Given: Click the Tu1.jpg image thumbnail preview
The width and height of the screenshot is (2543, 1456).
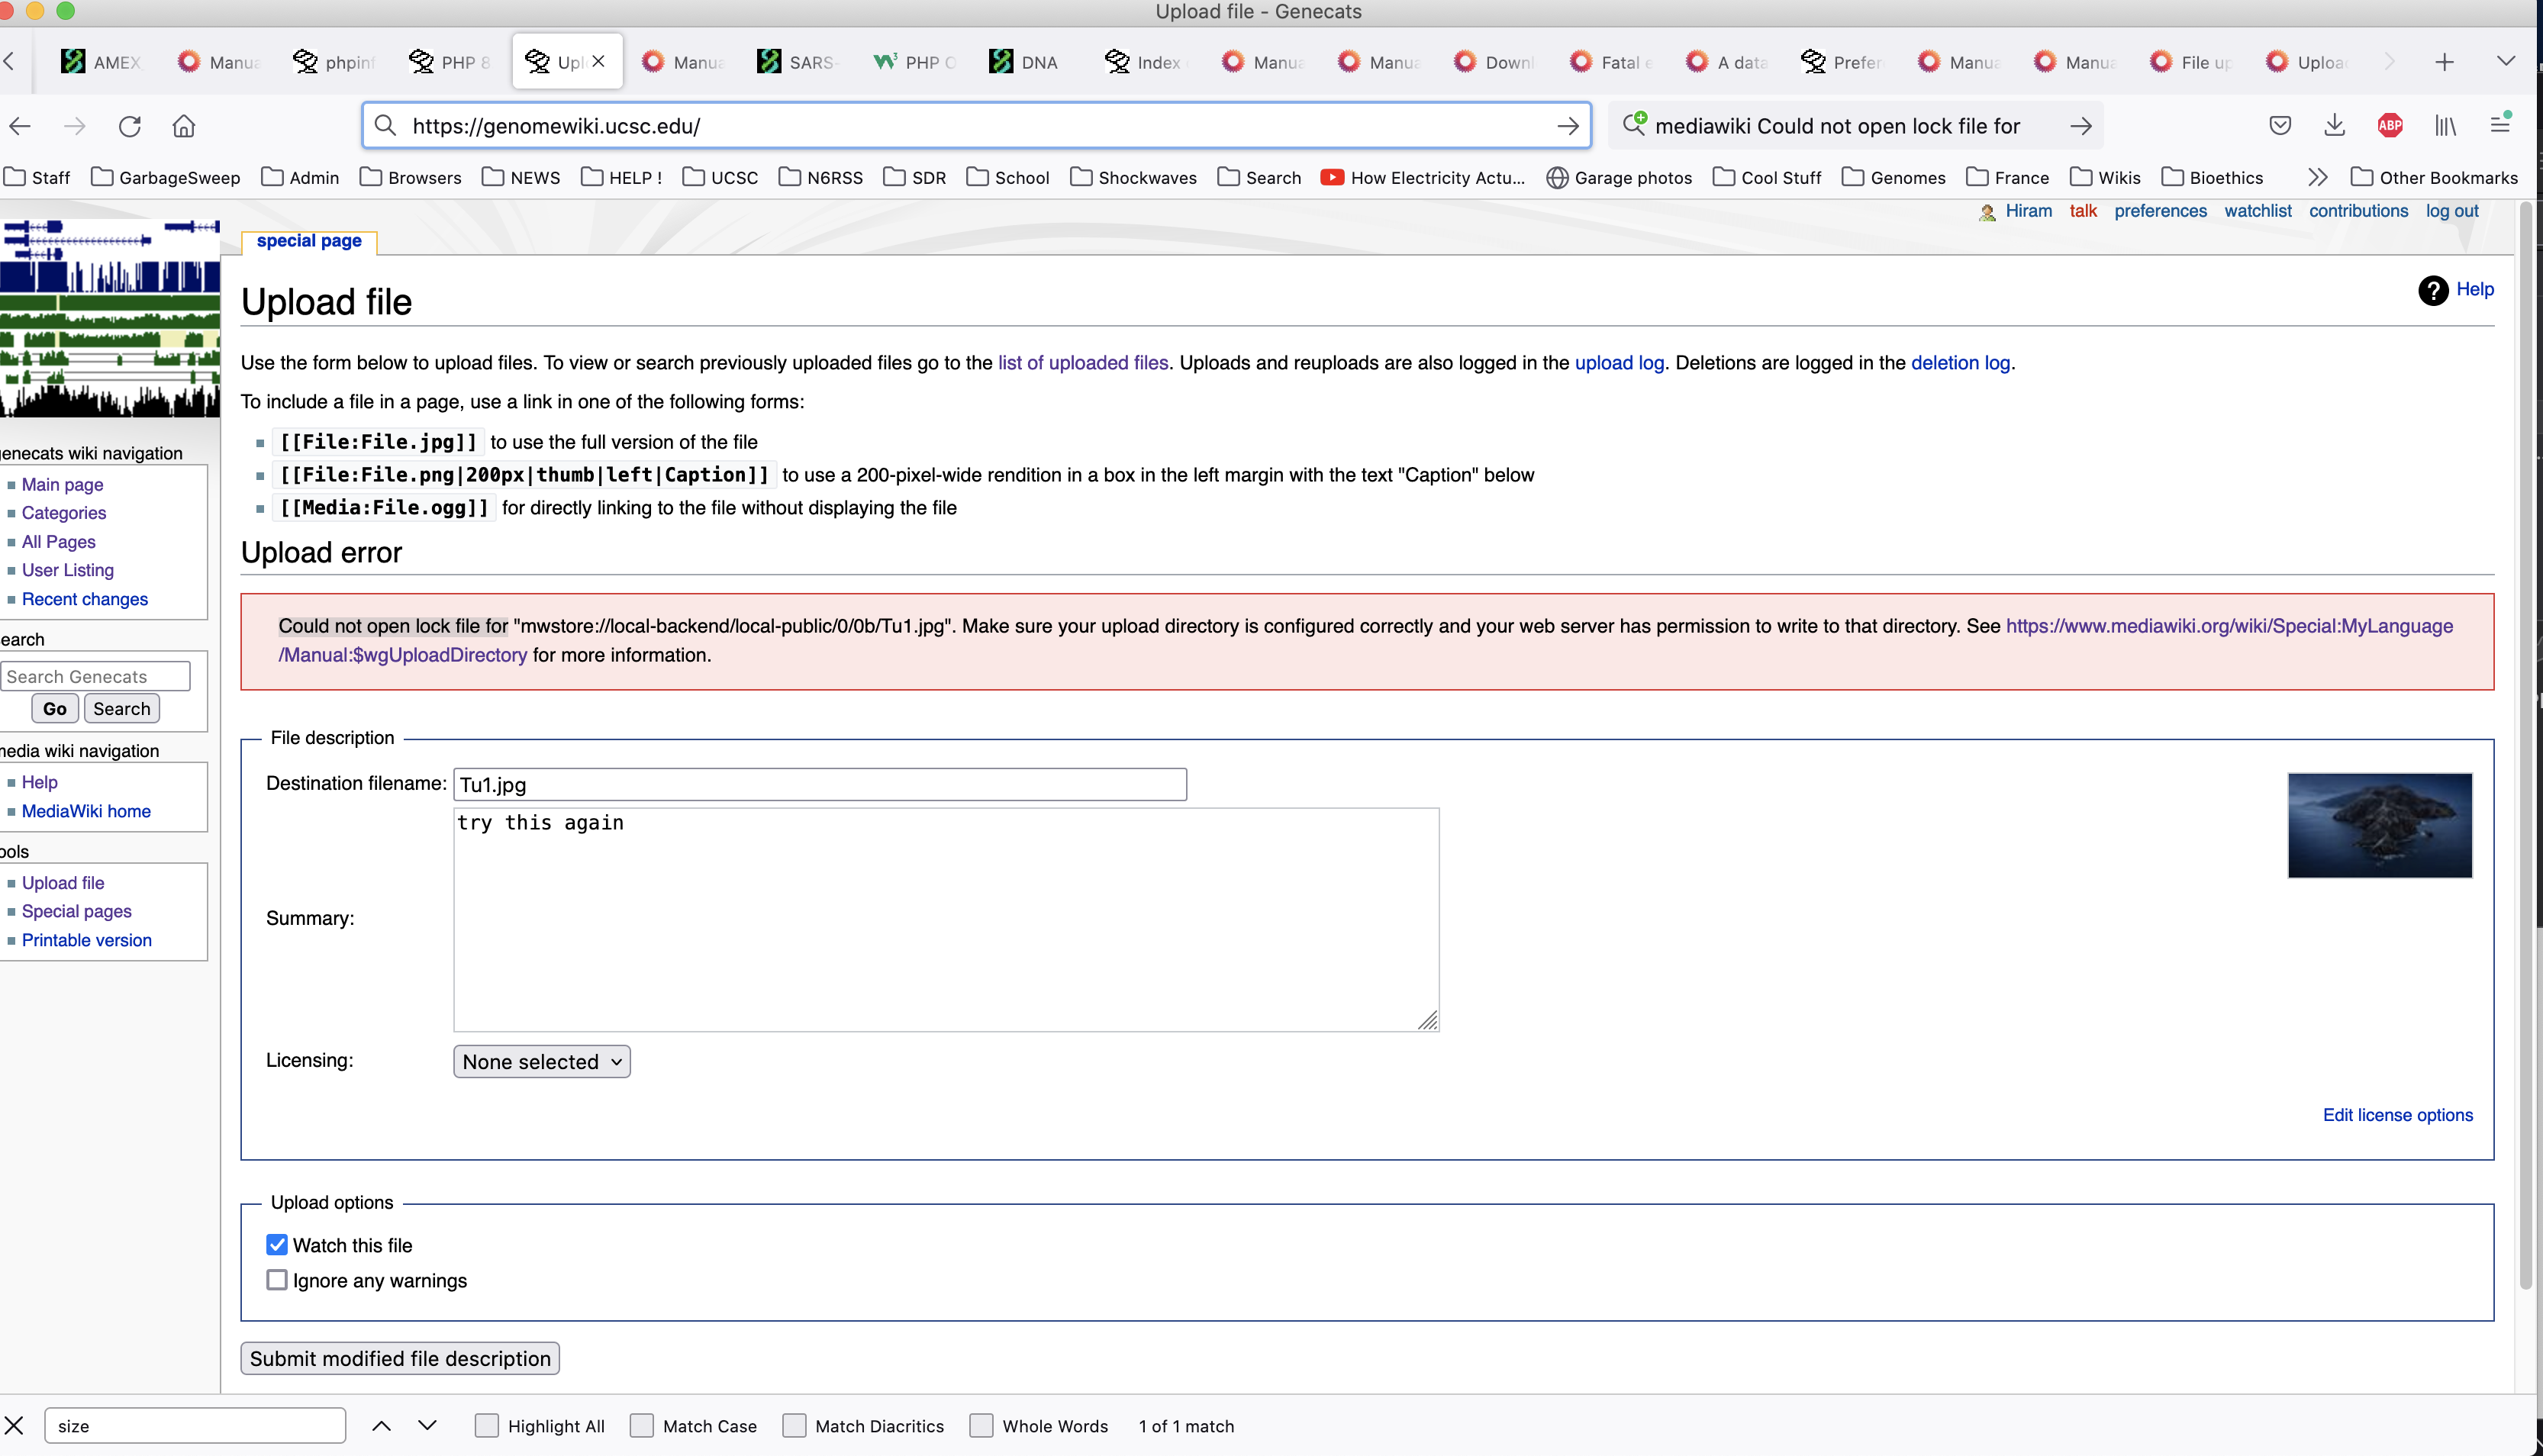Looking at the screenshot, I should tap(2379, 825).
